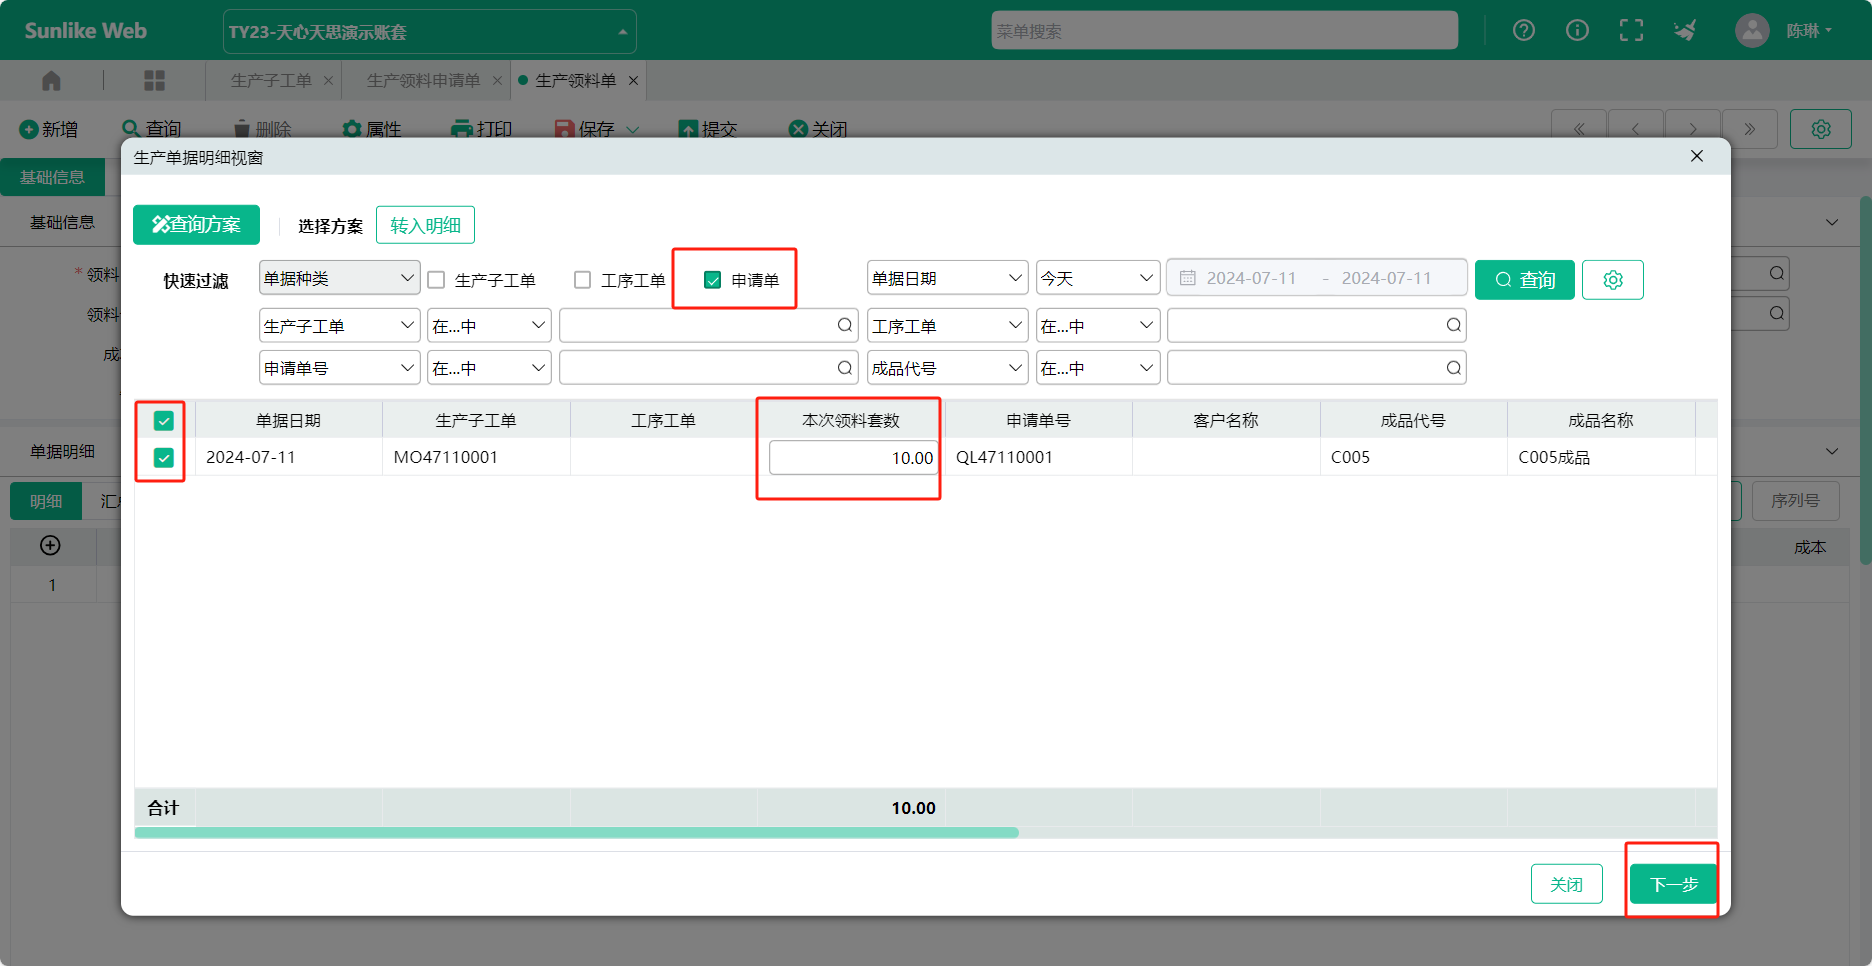Click the 提交 toolbar button
1872x966 pixels.
tap(708, 129)
